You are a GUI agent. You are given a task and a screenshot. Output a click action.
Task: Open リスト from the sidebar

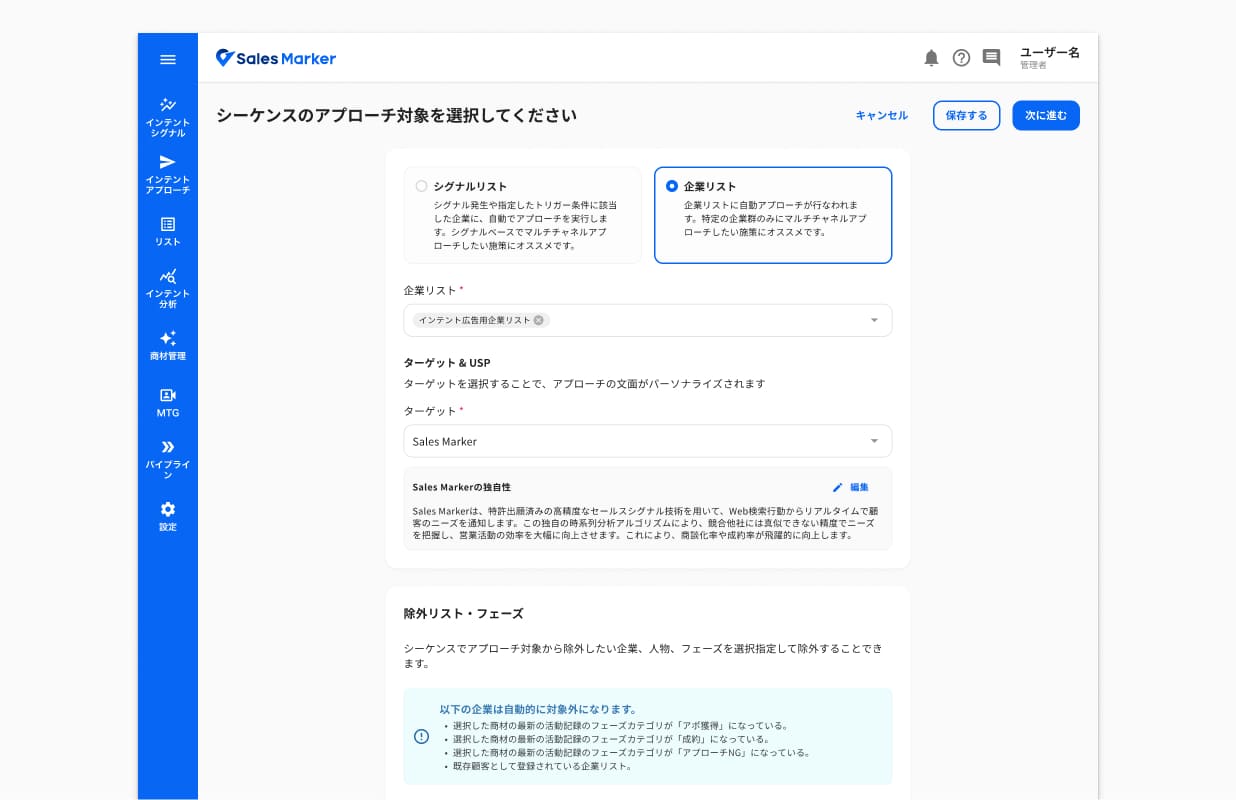coord(168,232)
